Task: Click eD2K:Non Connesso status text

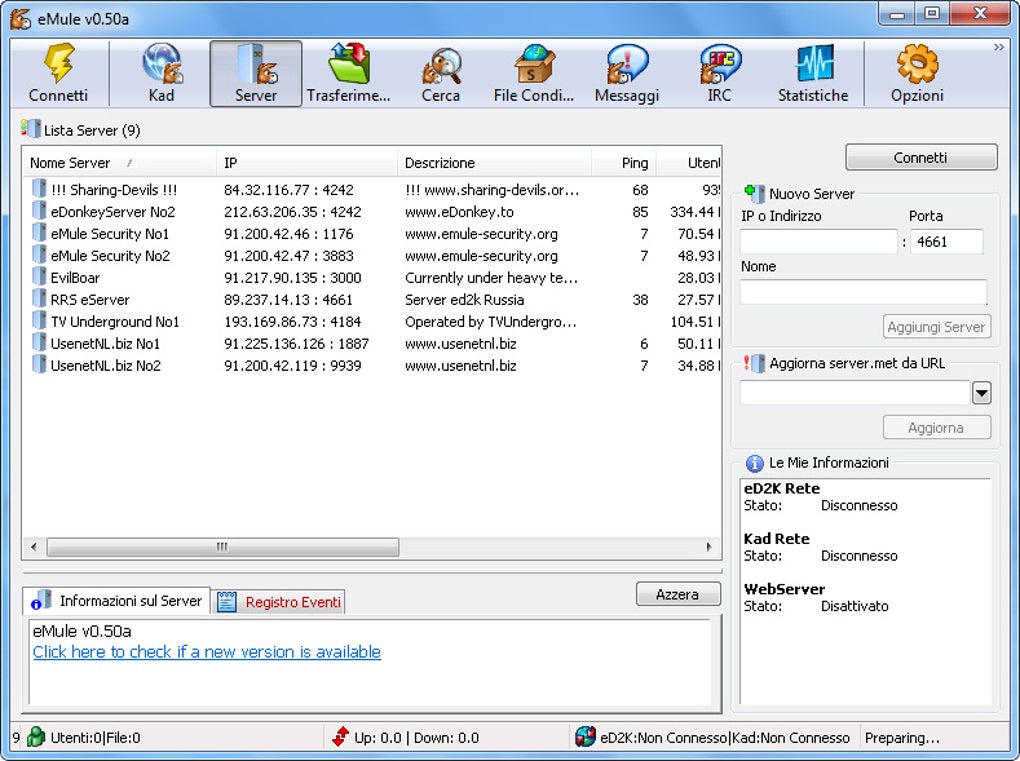Action: pyautogui.click(x=664, y=738)
